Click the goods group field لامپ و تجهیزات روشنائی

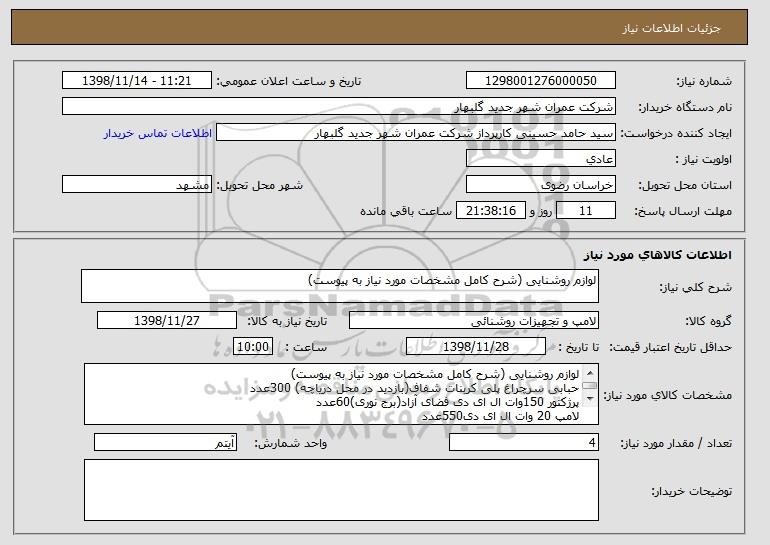pyautogui.click(x=474, y=321)
